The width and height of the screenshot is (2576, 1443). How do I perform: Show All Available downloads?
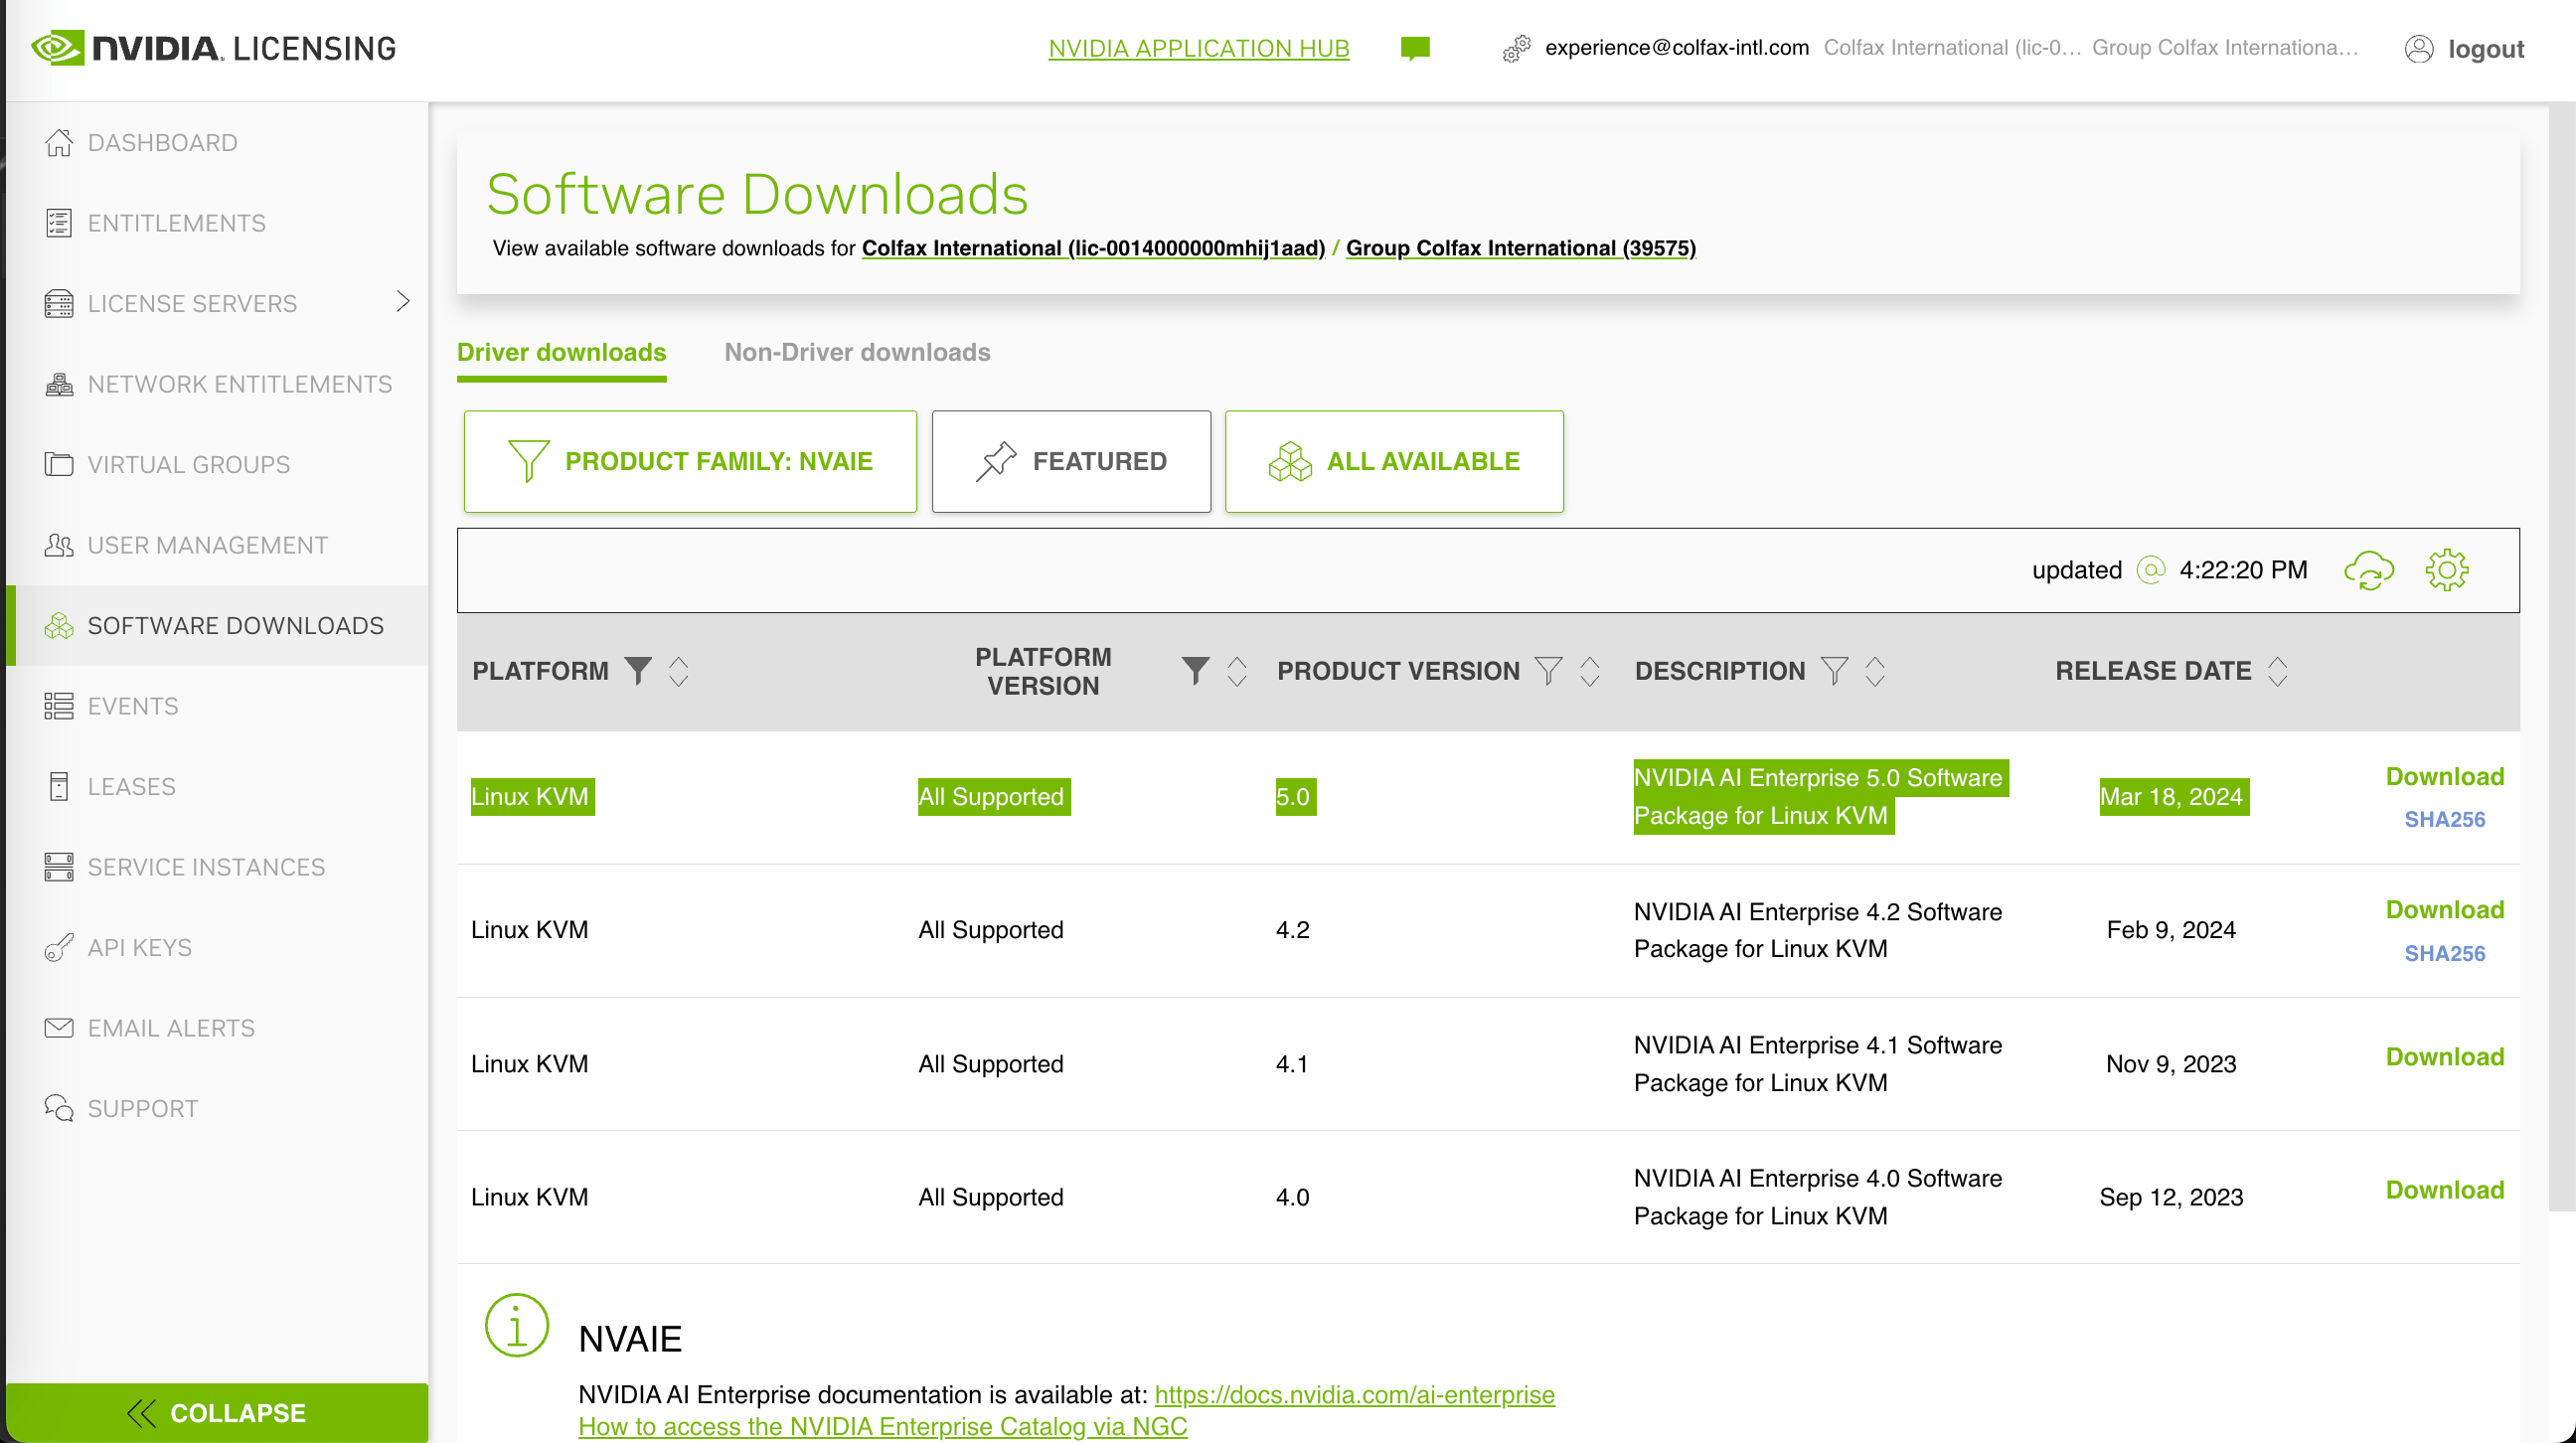click(x=1394, y=461)
